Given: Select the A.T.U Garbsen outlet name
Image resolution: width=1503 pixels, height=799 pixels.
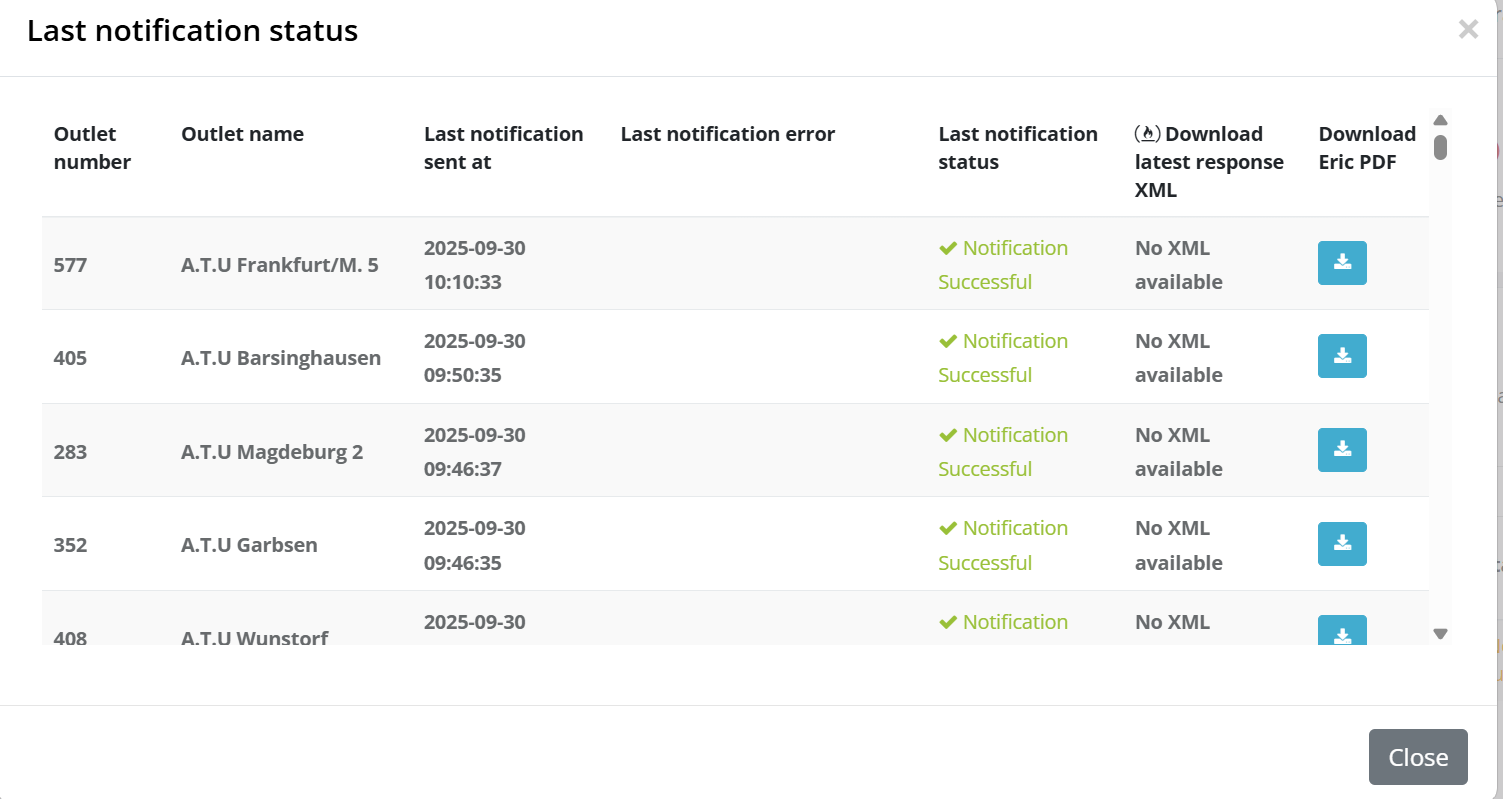Looking at the screenshot, I should [x=249, y=545].
